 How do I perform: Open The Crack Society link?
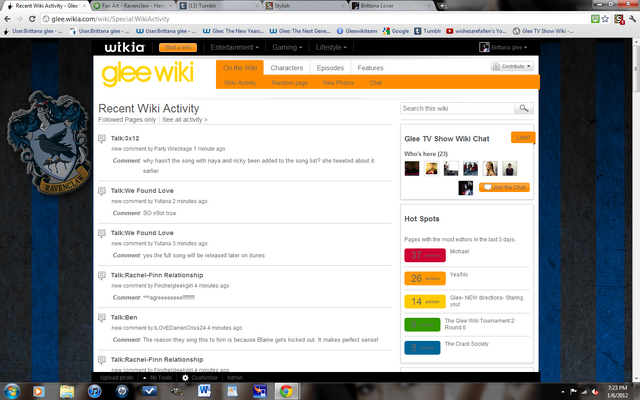point(467,344)
